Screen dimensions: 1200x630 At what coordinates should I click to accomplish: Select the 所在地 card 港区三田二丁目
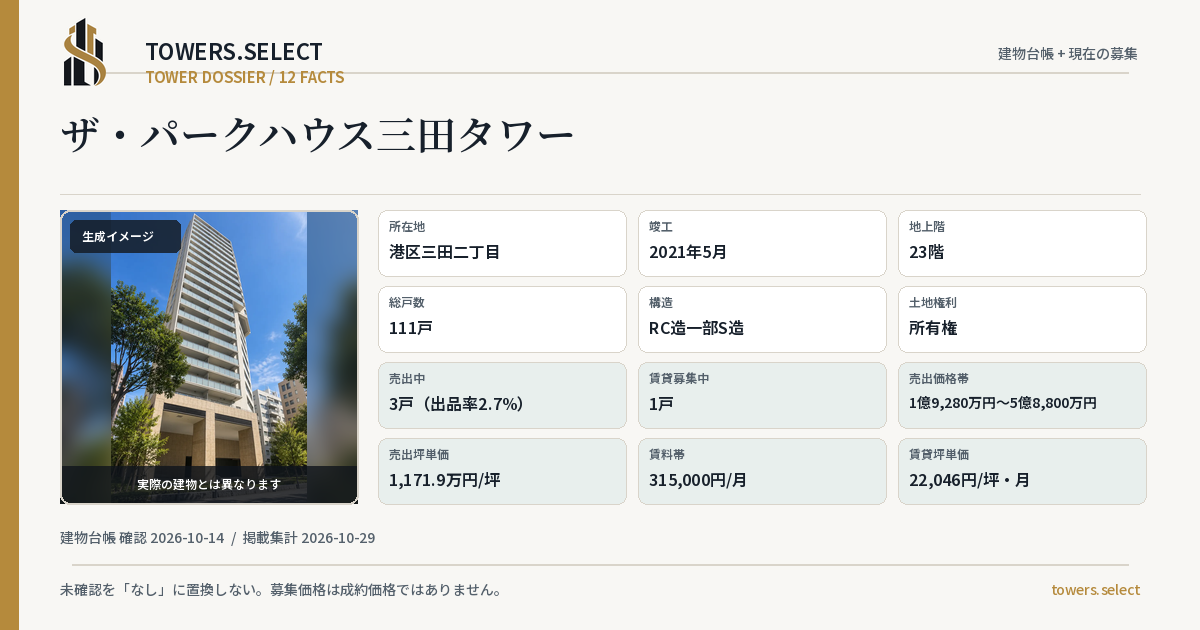[502, 243]
